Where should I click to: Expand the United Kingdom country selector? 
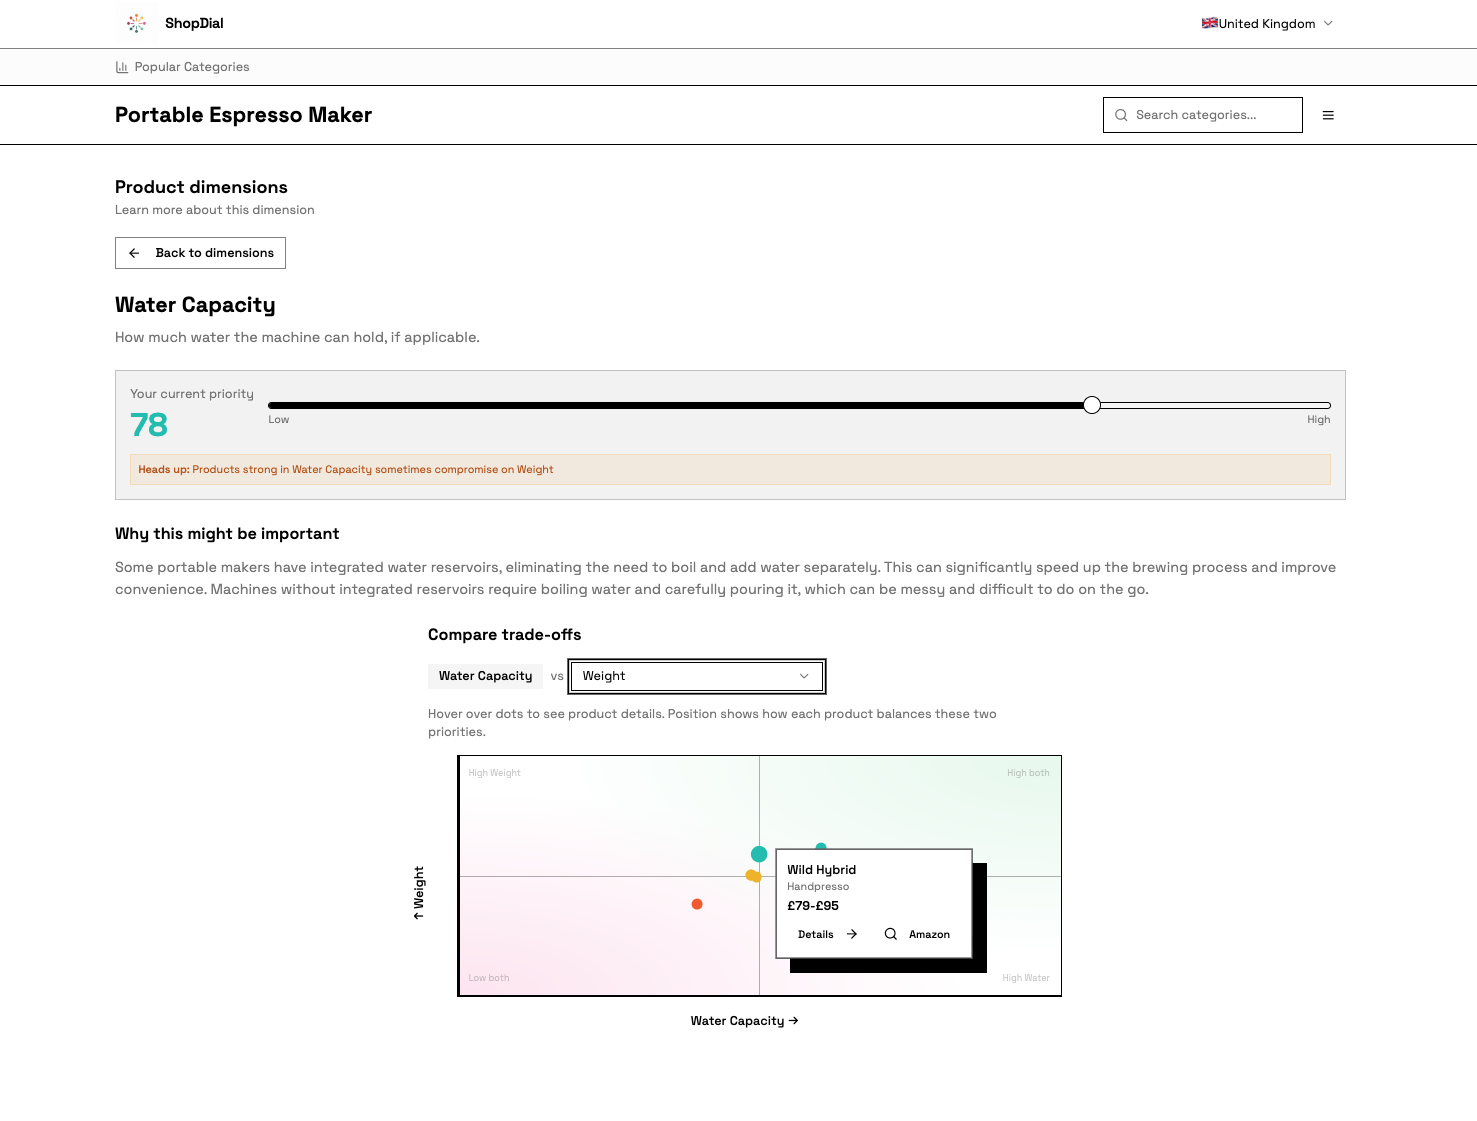1267,23
